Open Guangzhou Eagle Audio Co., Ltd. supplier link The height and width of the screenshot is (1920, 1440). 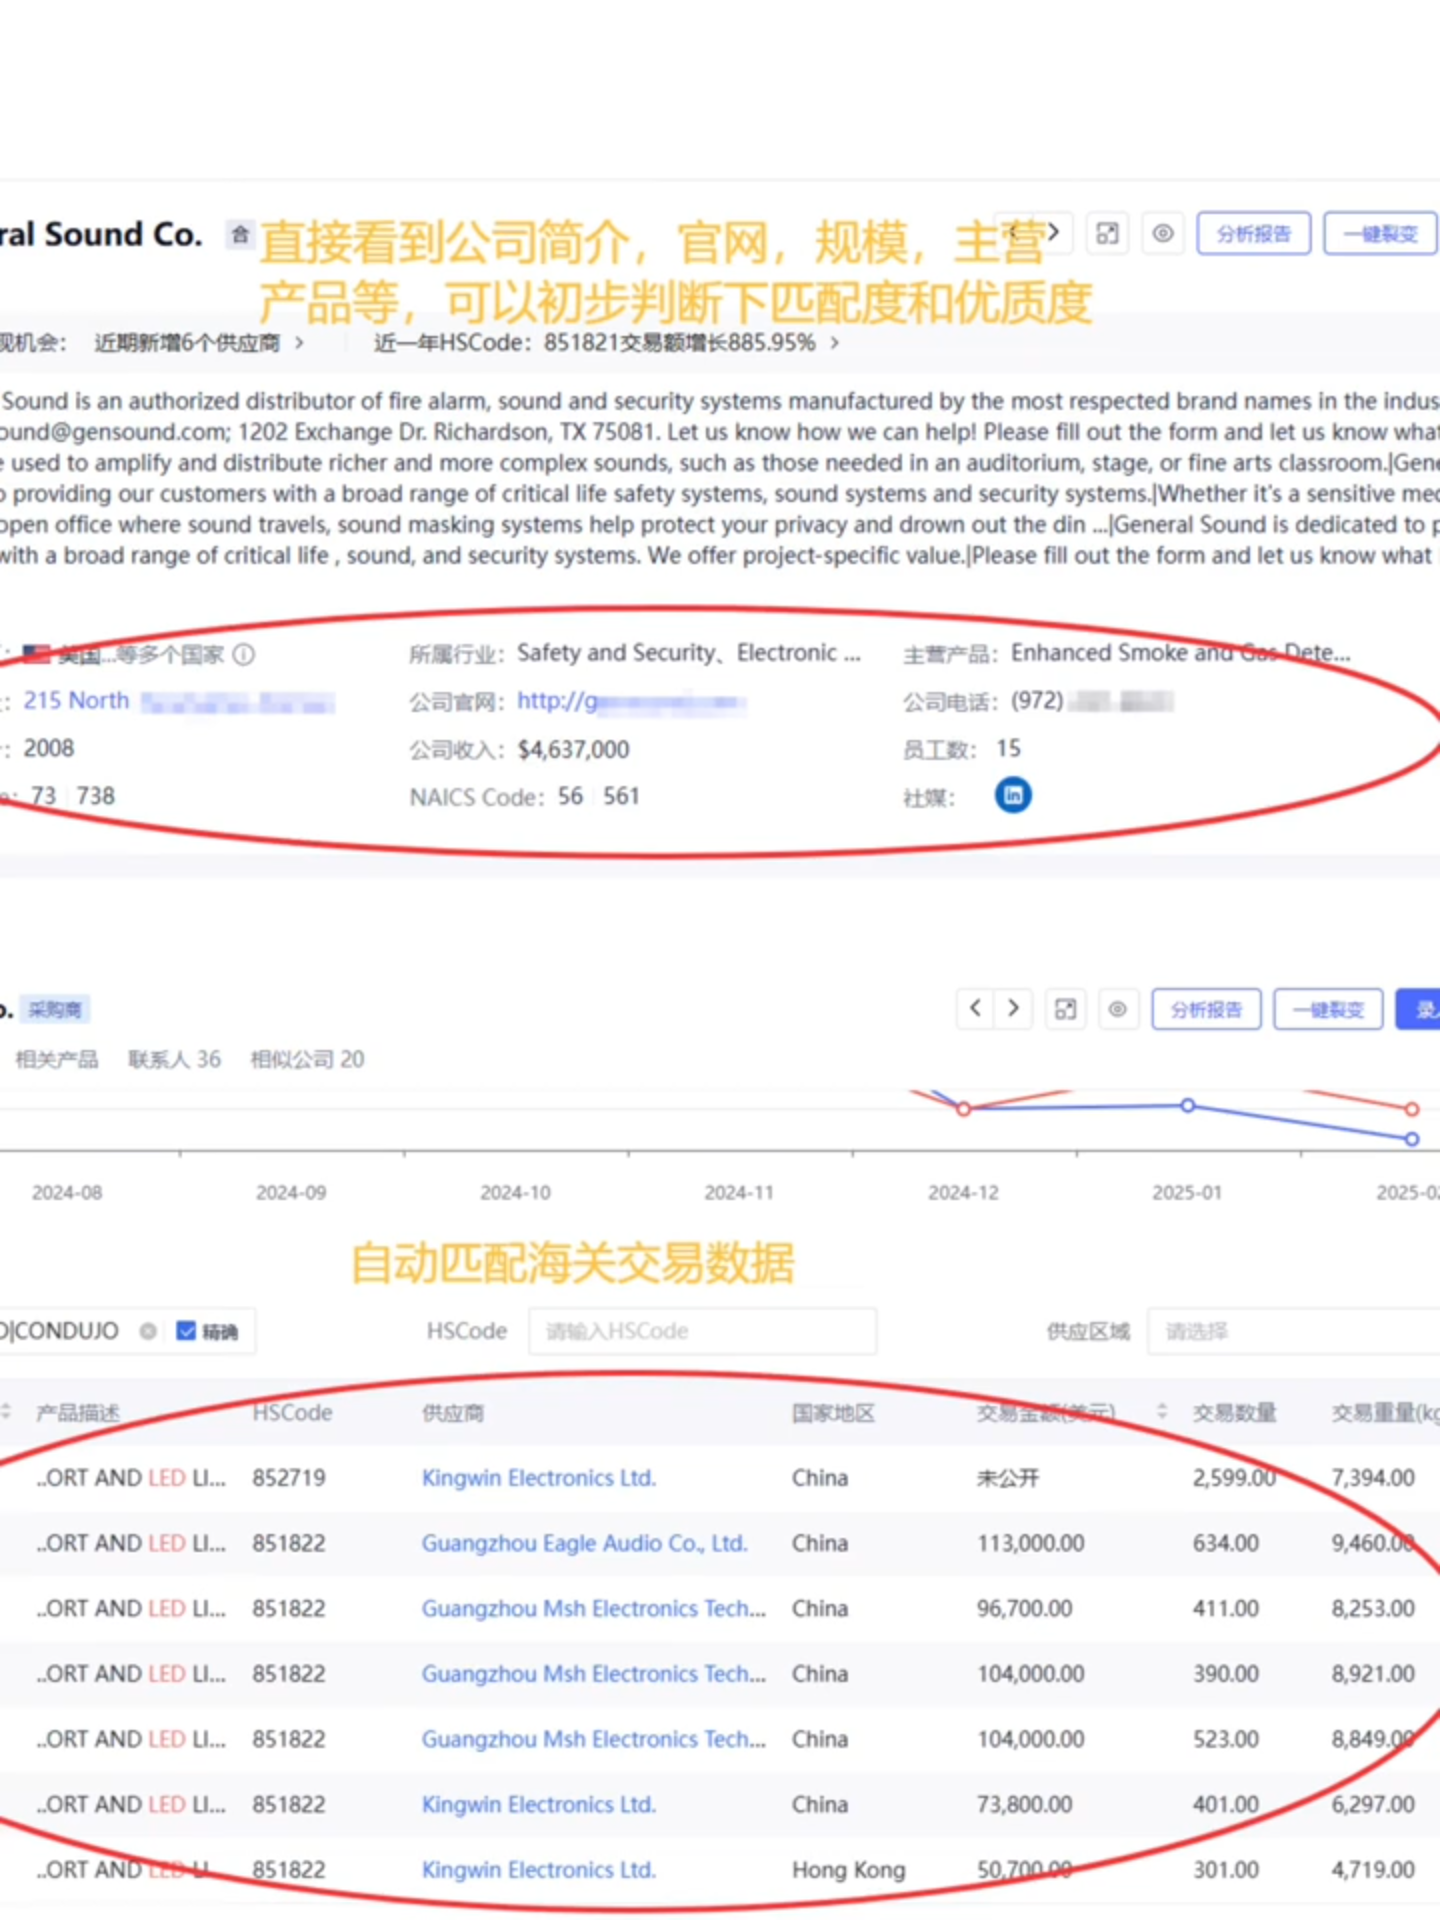(584, 1543)
